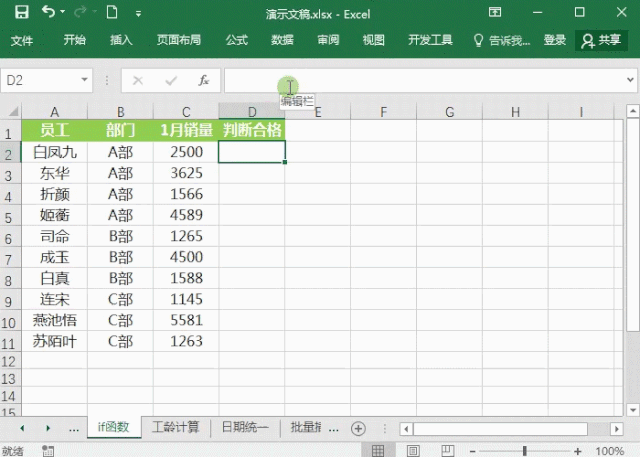Switch to Page Break Preview icon
Viewport: 640px width, 457px height.
point(448,450)
